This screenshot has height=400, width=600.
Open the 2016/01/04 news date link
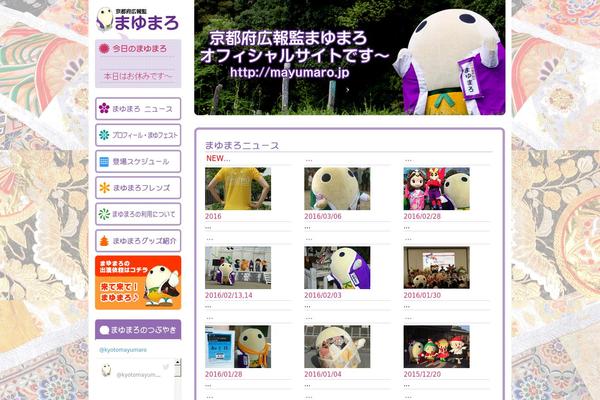(x=323, y=374)
